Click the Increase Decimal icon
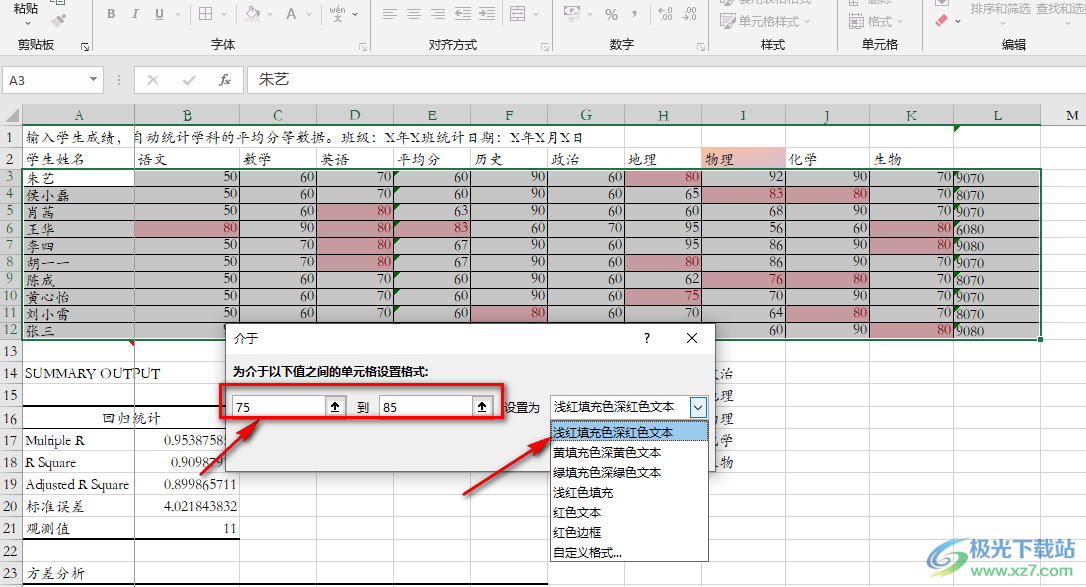Viewport: 1086px width, 587px height. pyautogui.click(x=666, y=14)
